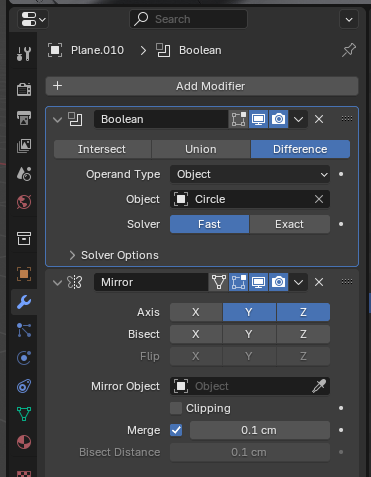Screen dimensions: 371x477
Task: Collapse the Boolean modifier panel
Action: [58, 119]
